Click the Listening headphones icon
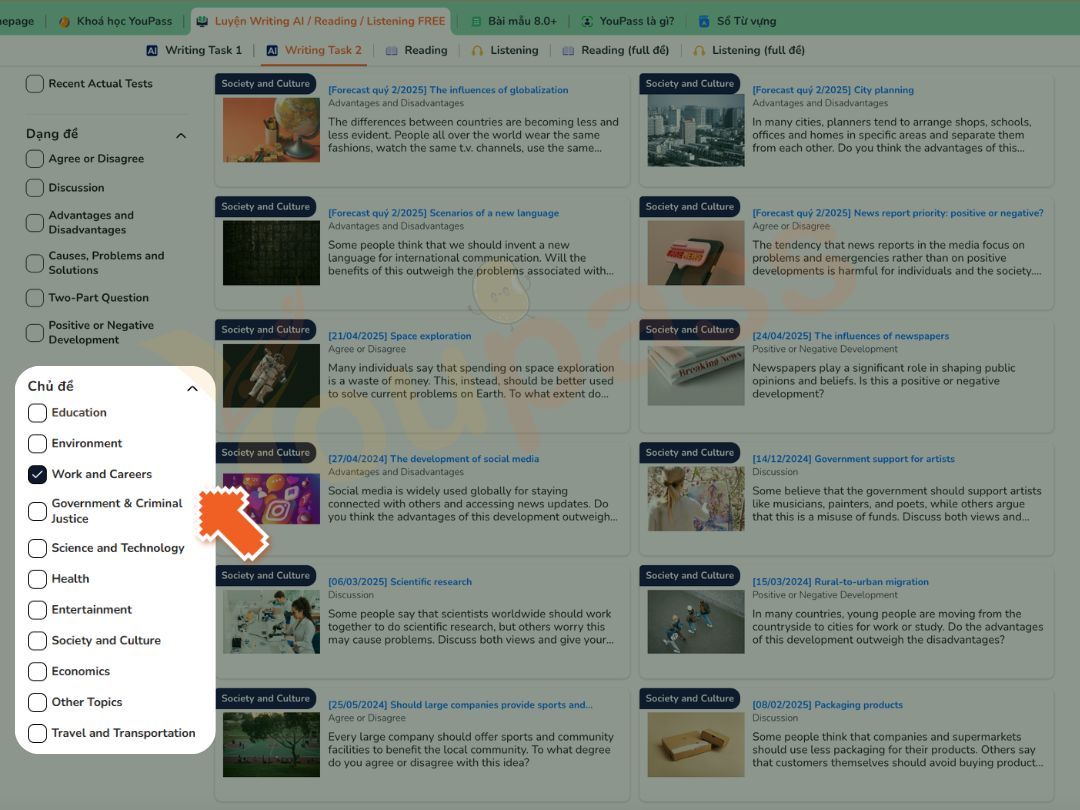The width and height of the screenshot is (1080, 810). pyautogui.click(x=477, y=50)
